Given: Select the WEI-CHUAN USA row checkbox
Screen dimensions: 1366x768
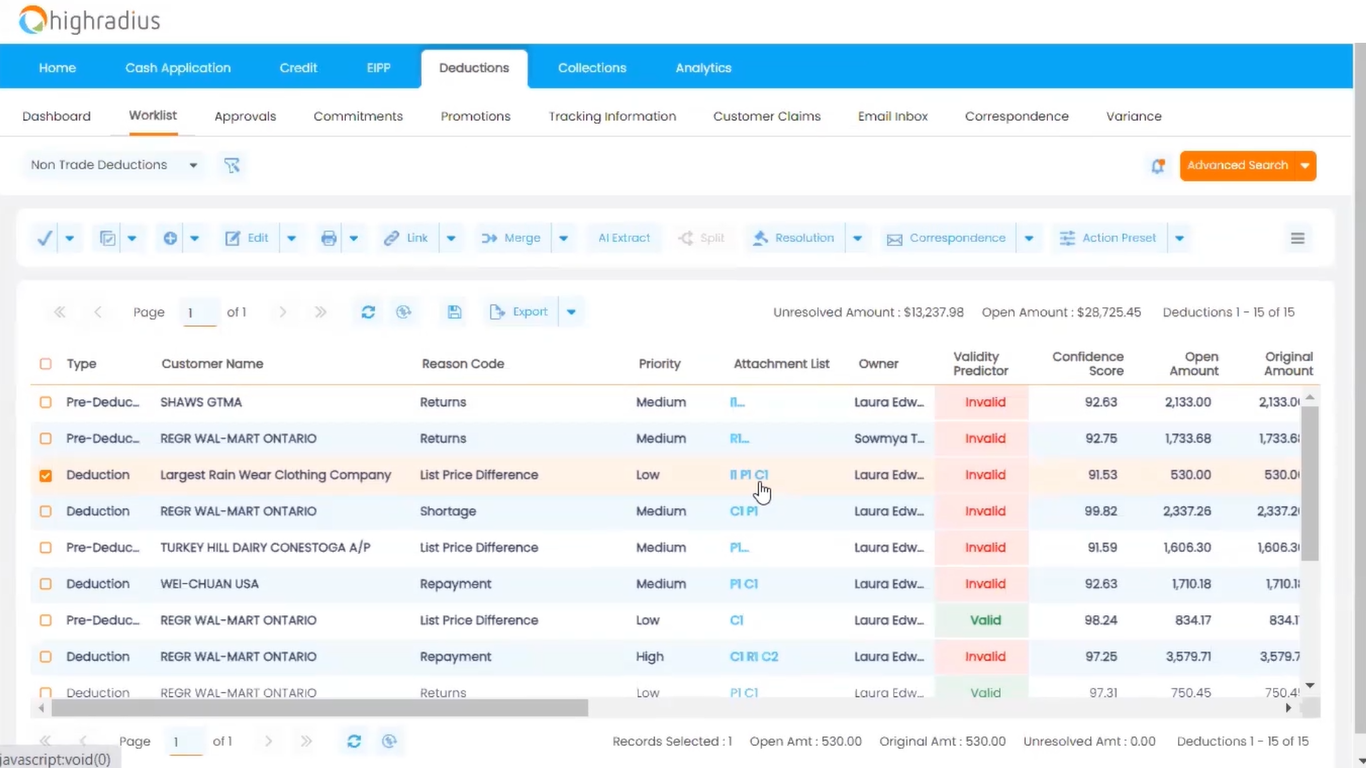Looking at the screenshot, I should point(45,583).
